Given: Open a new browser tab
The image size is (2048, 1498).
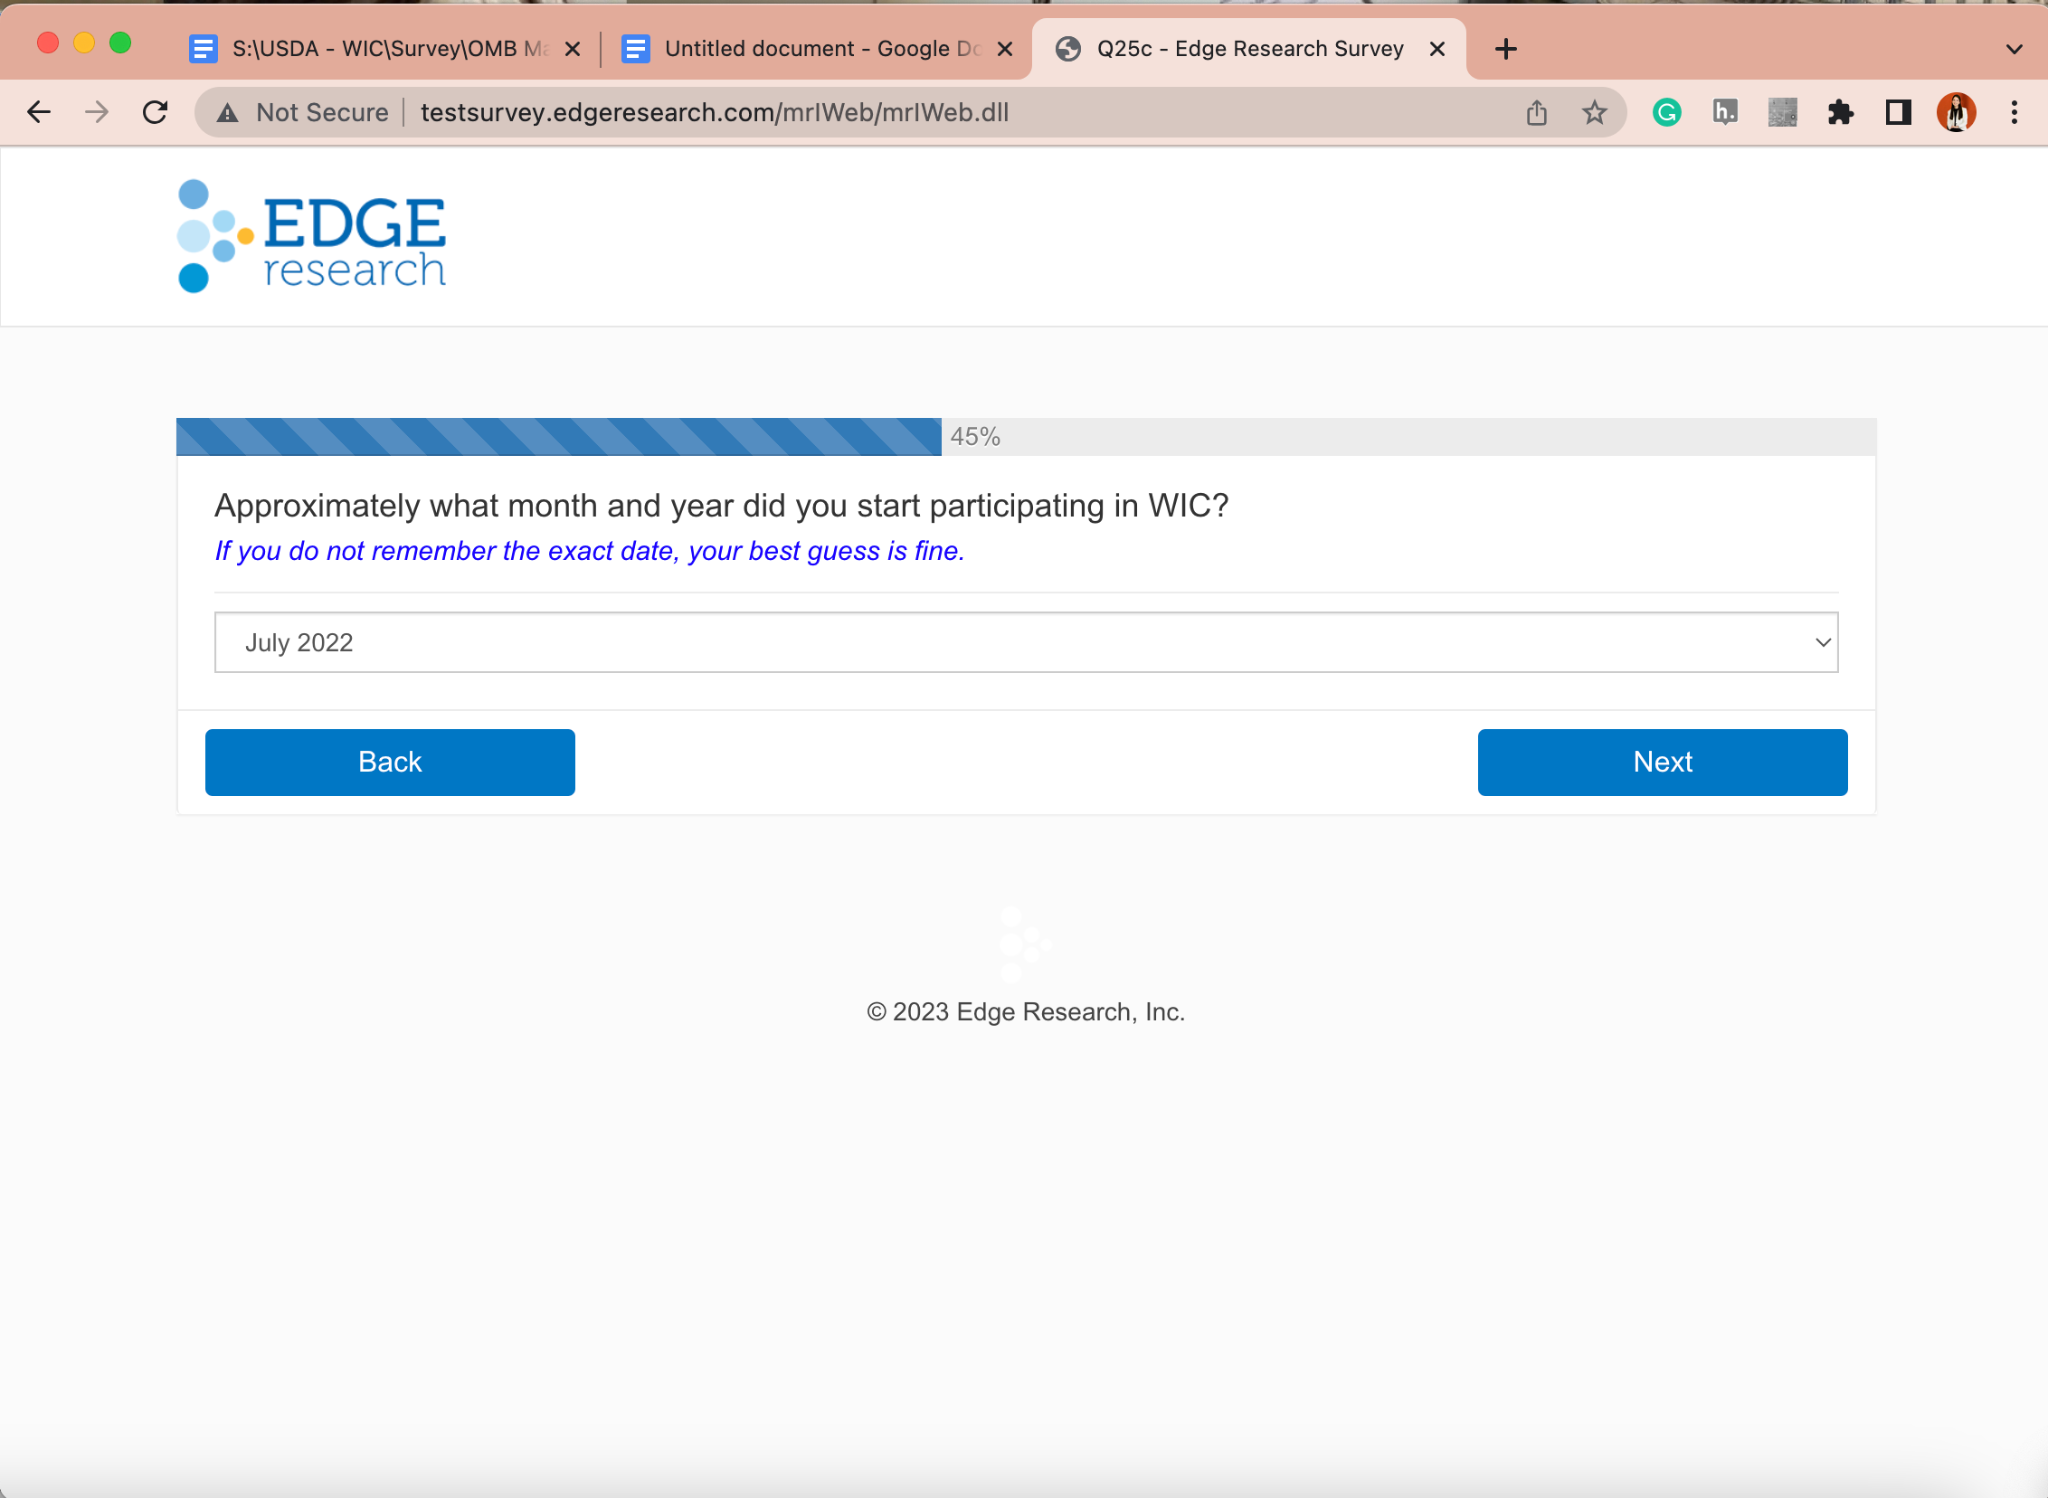Looking at the screenshot, I should [1506, 49].
